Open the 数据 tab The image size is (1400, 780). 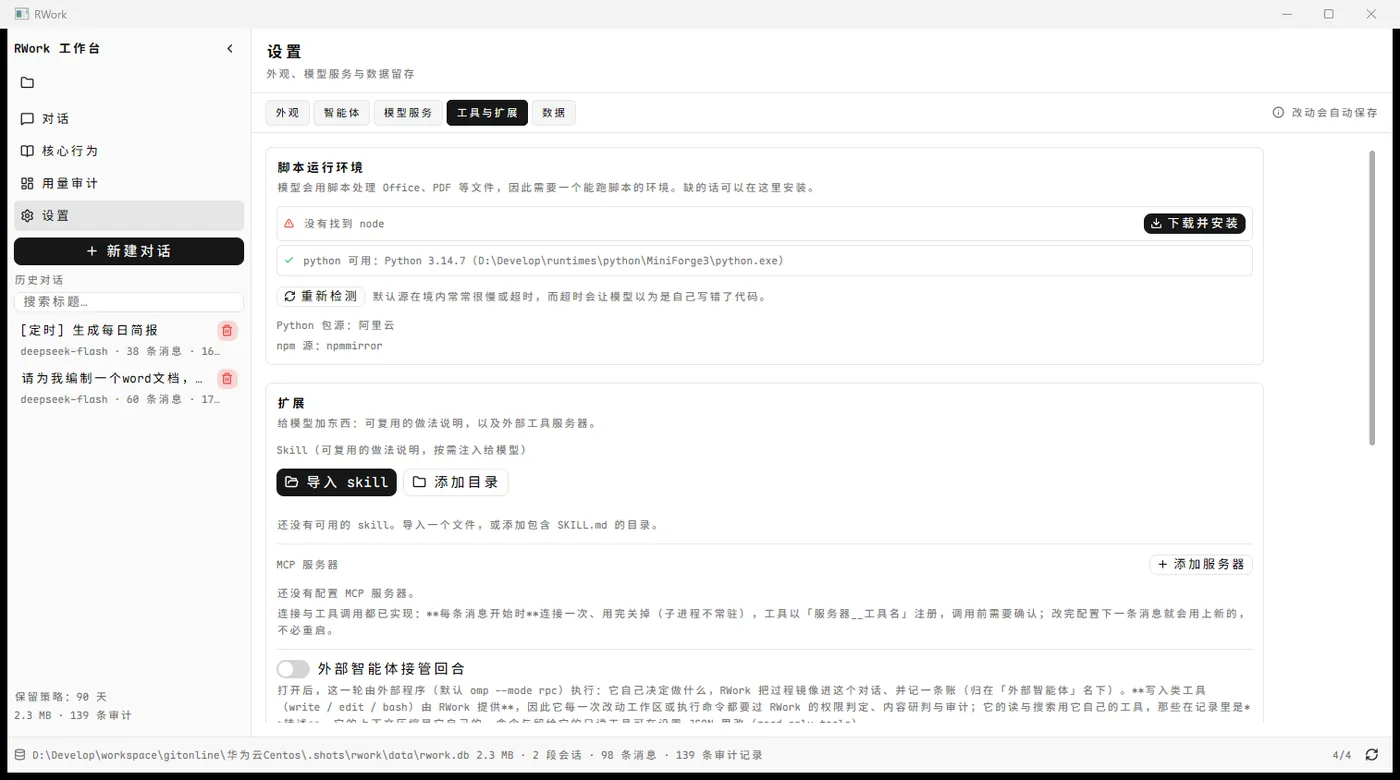[x=554, y=113]
